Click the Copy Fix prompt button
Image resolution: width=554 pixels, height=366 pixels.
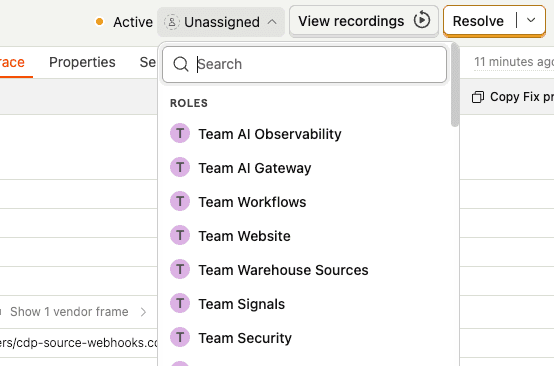tap(513, 97)
